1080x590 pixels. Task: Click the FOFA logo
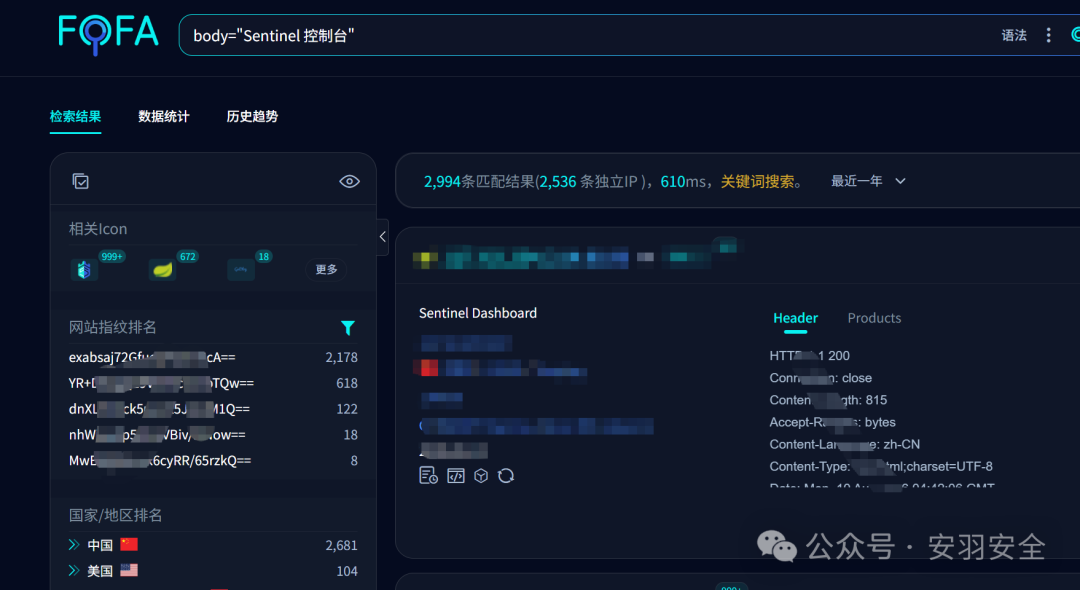[x=108, y=33]
